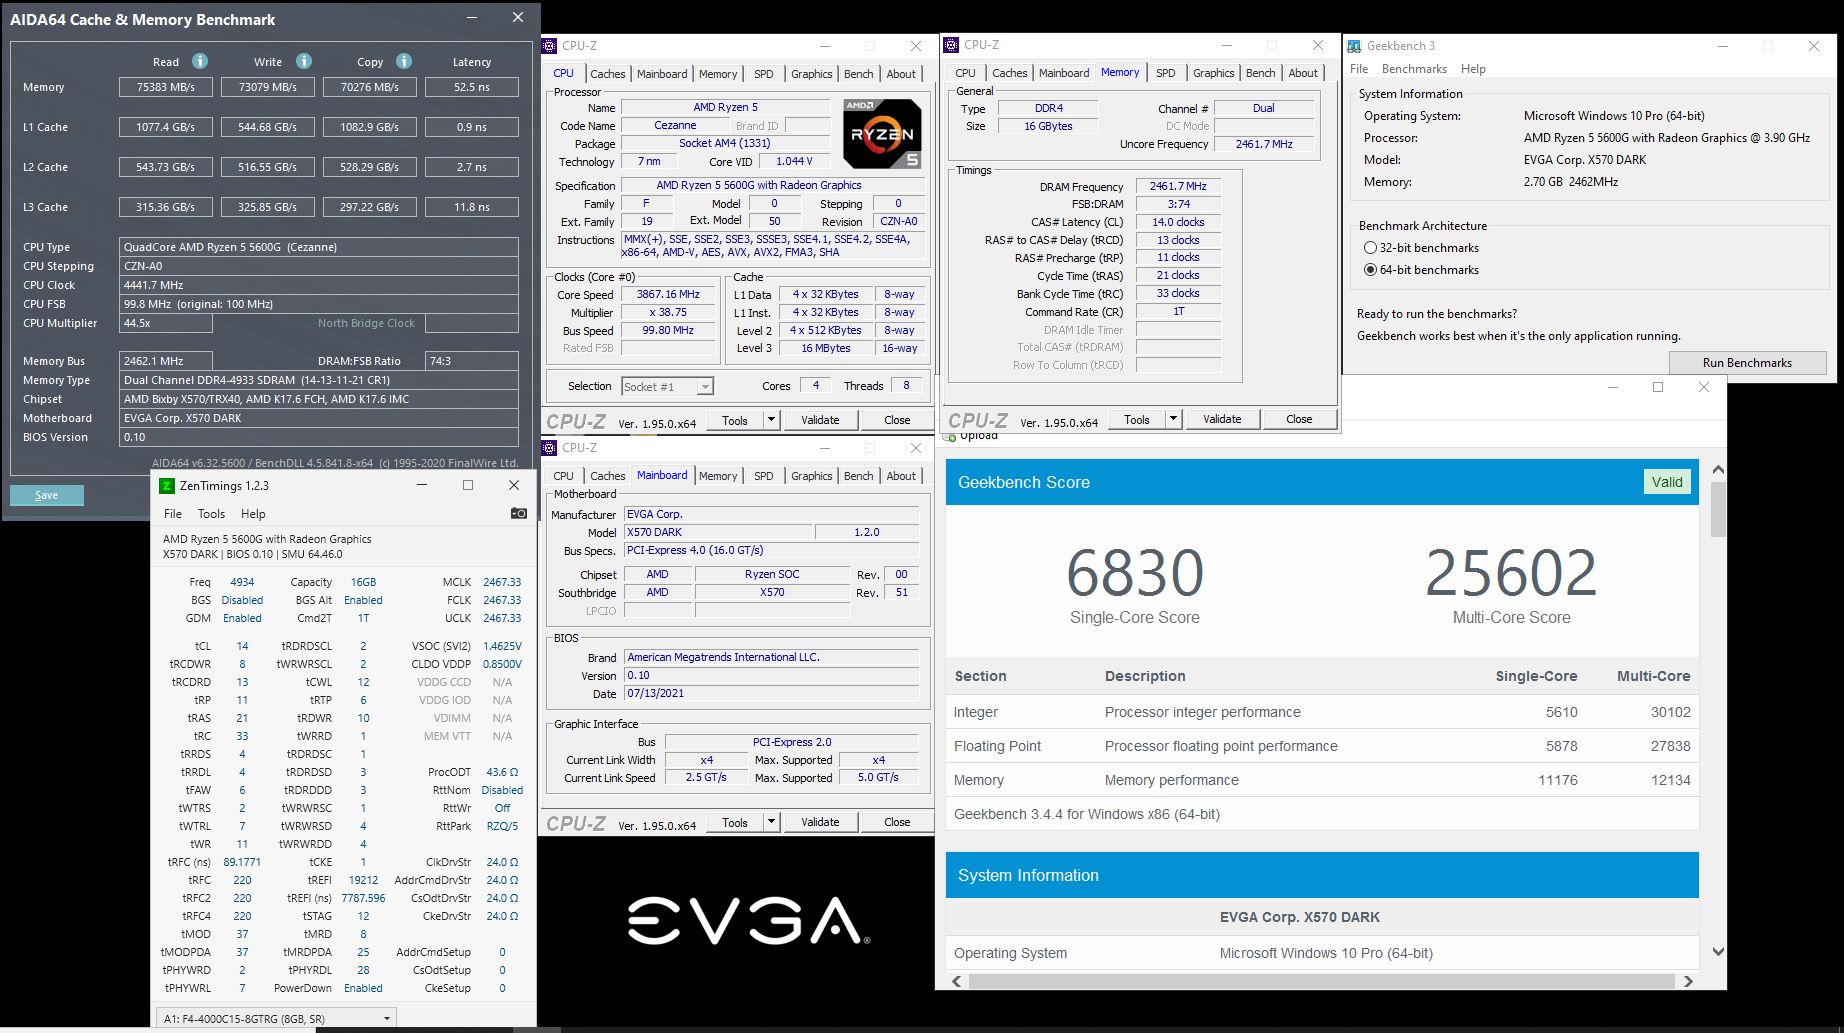
Task: Click the EVGA logo below CPU-Z
Action: pos(748,920)
